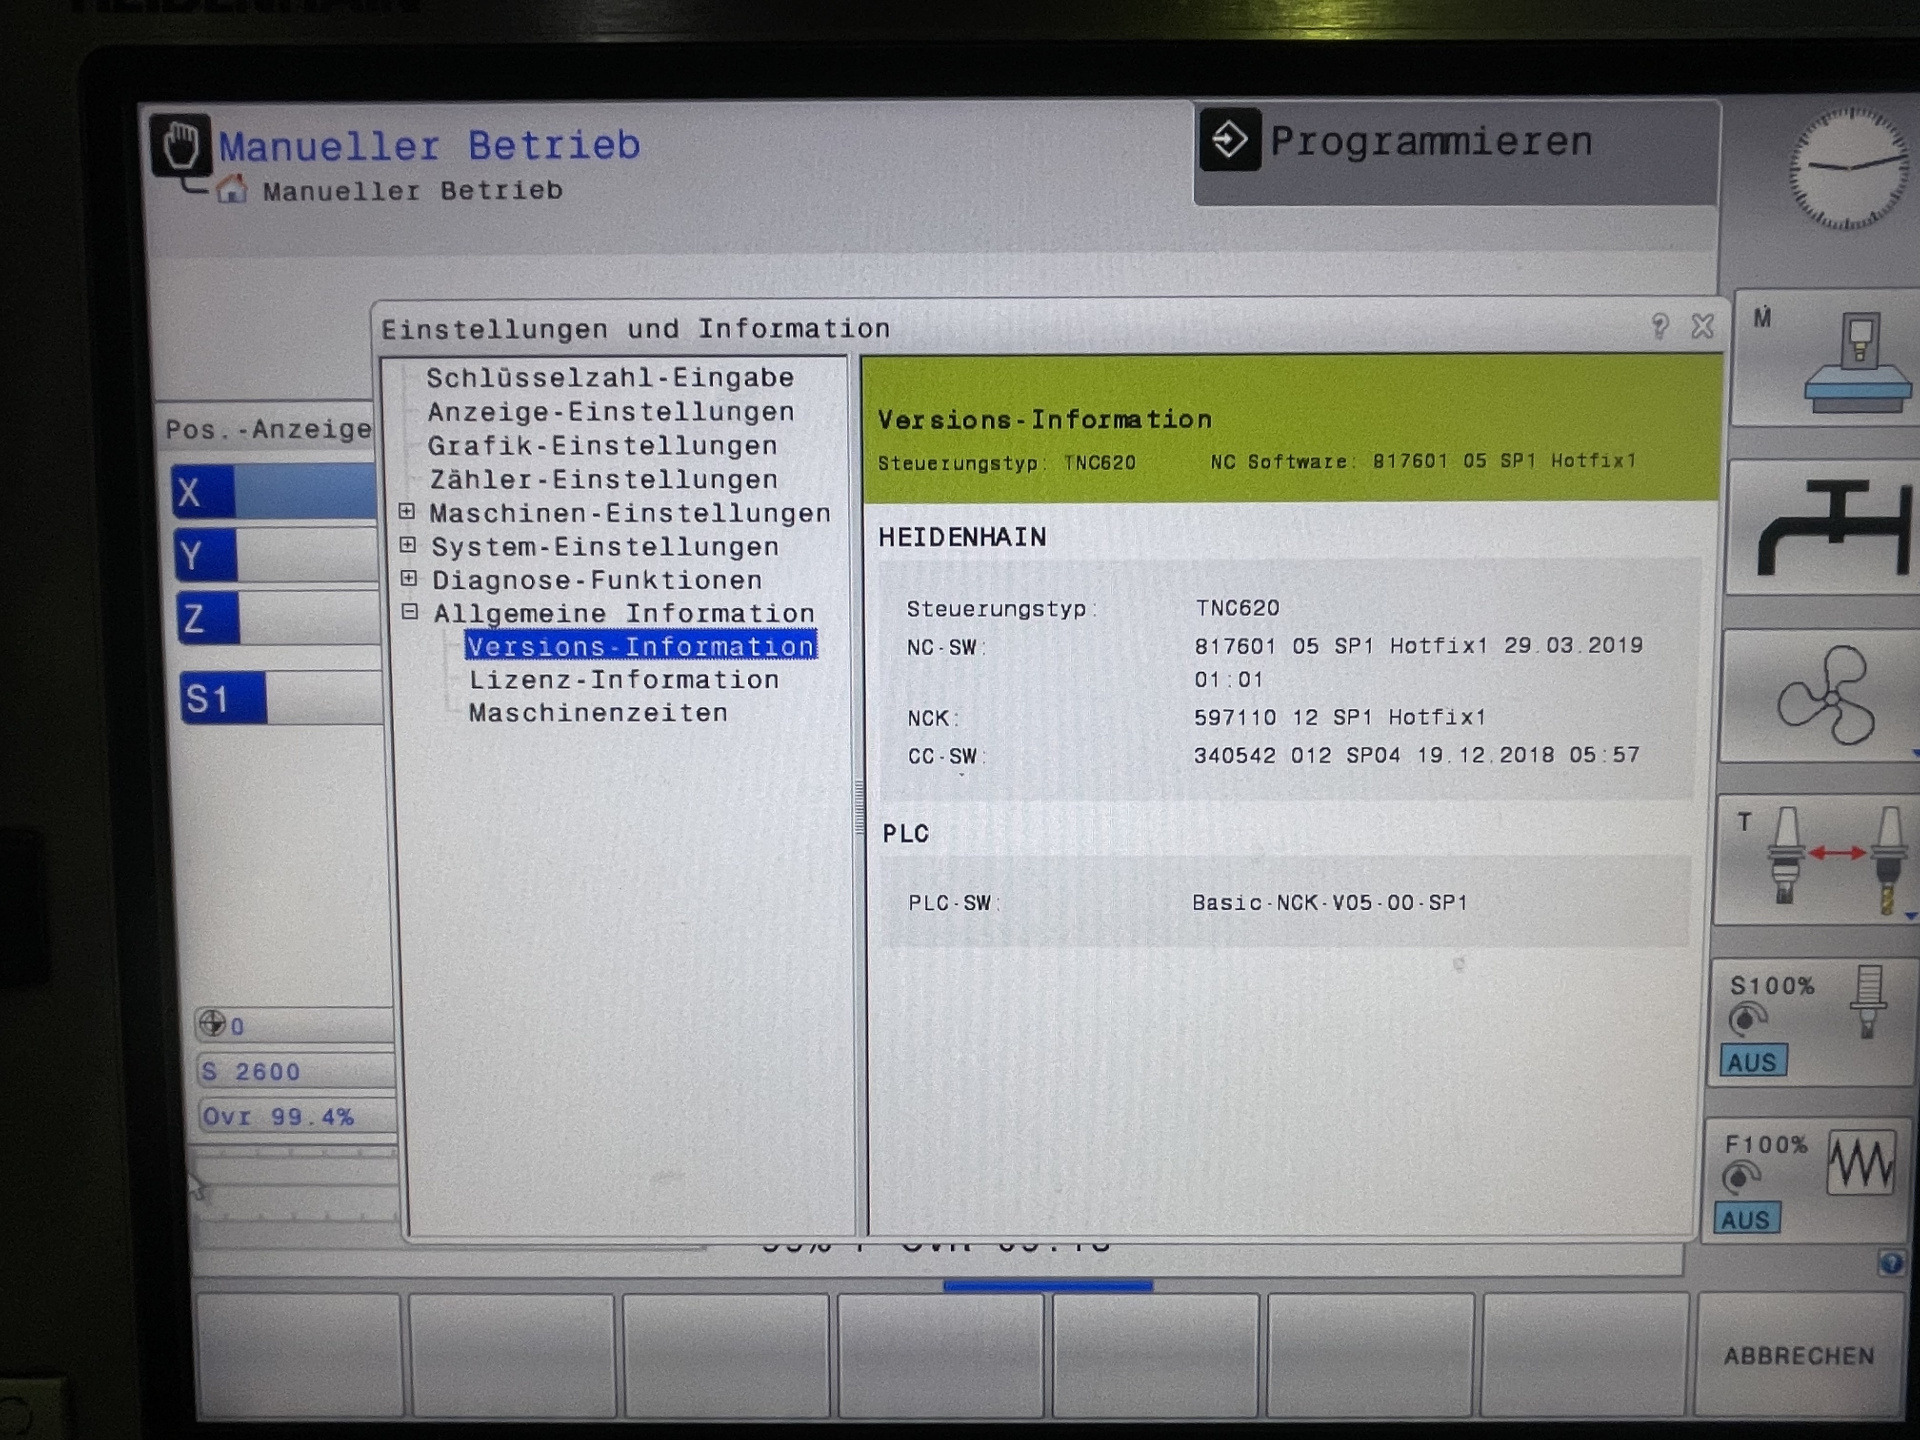Viewport: 1920px width, 1440px height.
Task: Click the fan icon in sidebar
Action: click(1824, 696)
